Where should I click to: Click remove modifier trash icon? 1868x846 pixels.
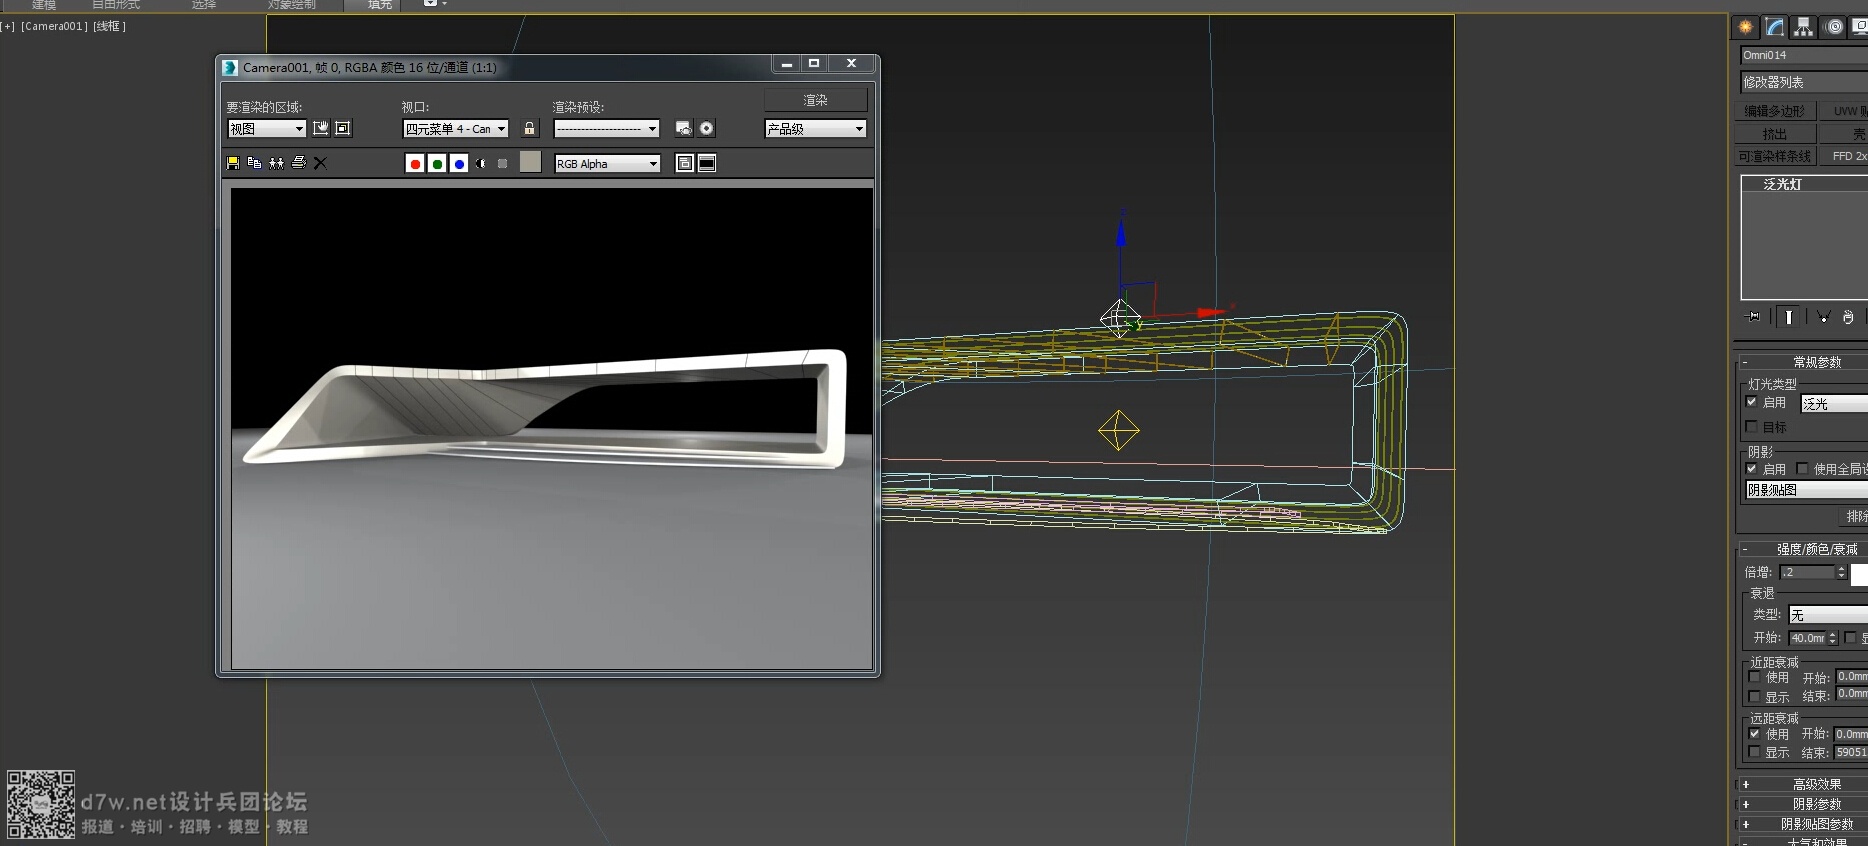(1848, 317)
